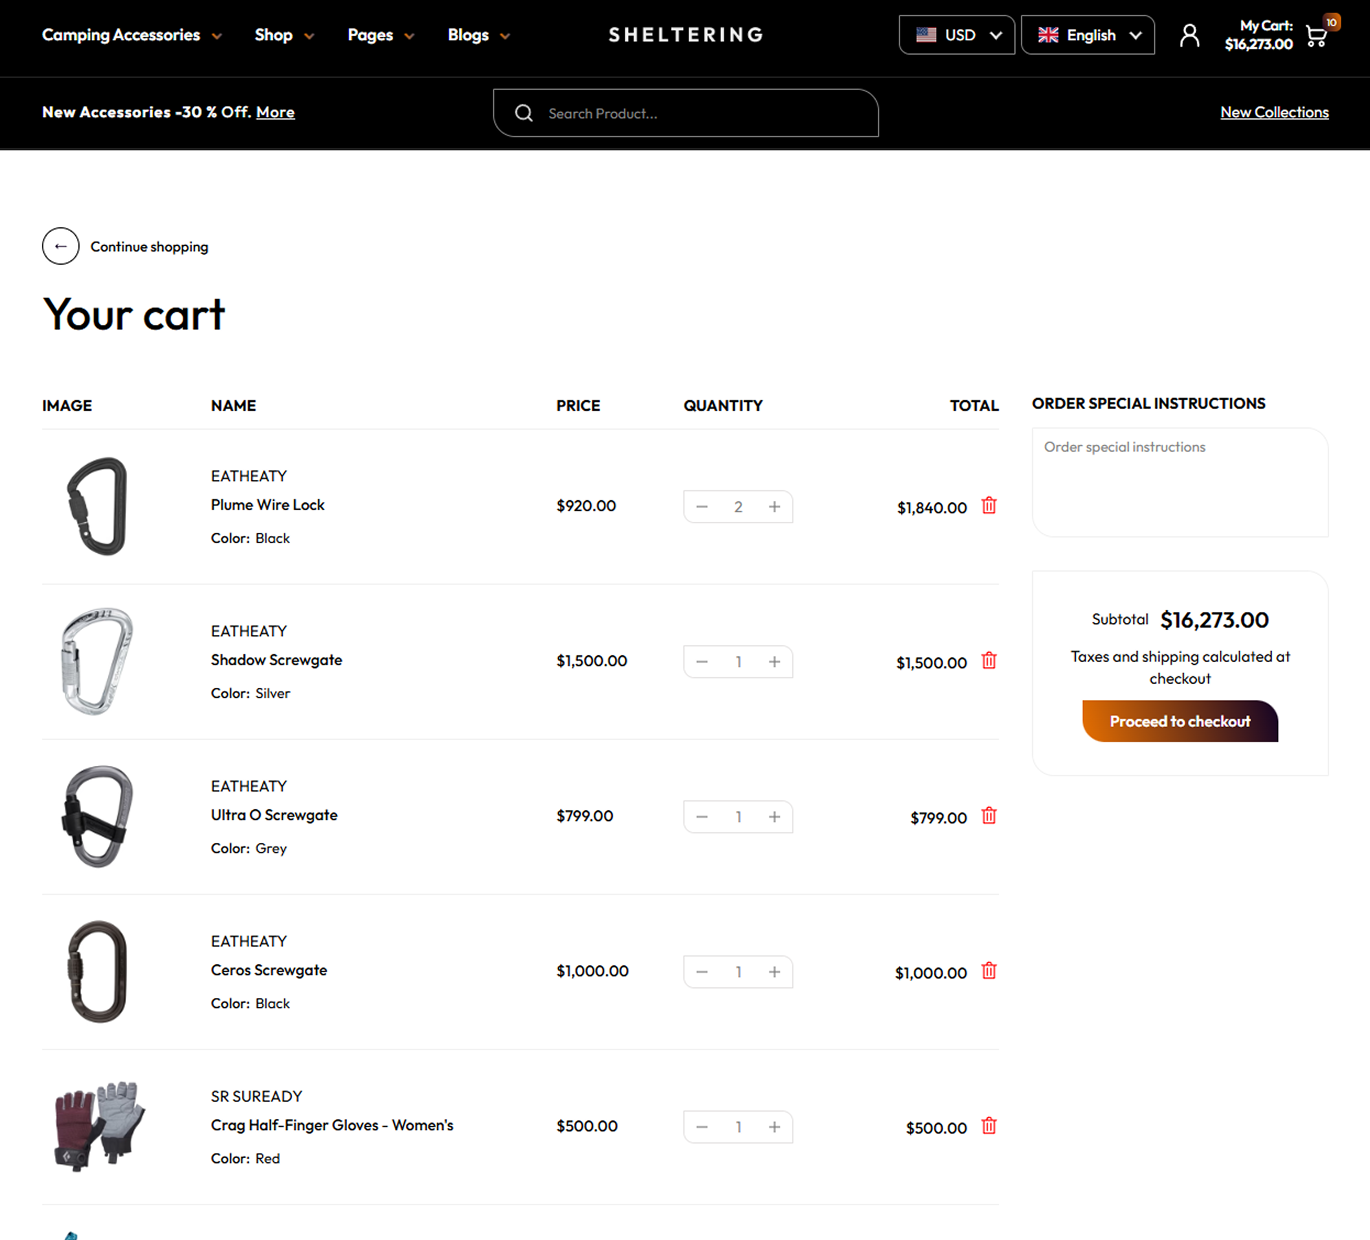This screenshot has width=1370, height=1240.
Task: Increase Ceros Screwgate quantity
Action: tap(774, 972)
